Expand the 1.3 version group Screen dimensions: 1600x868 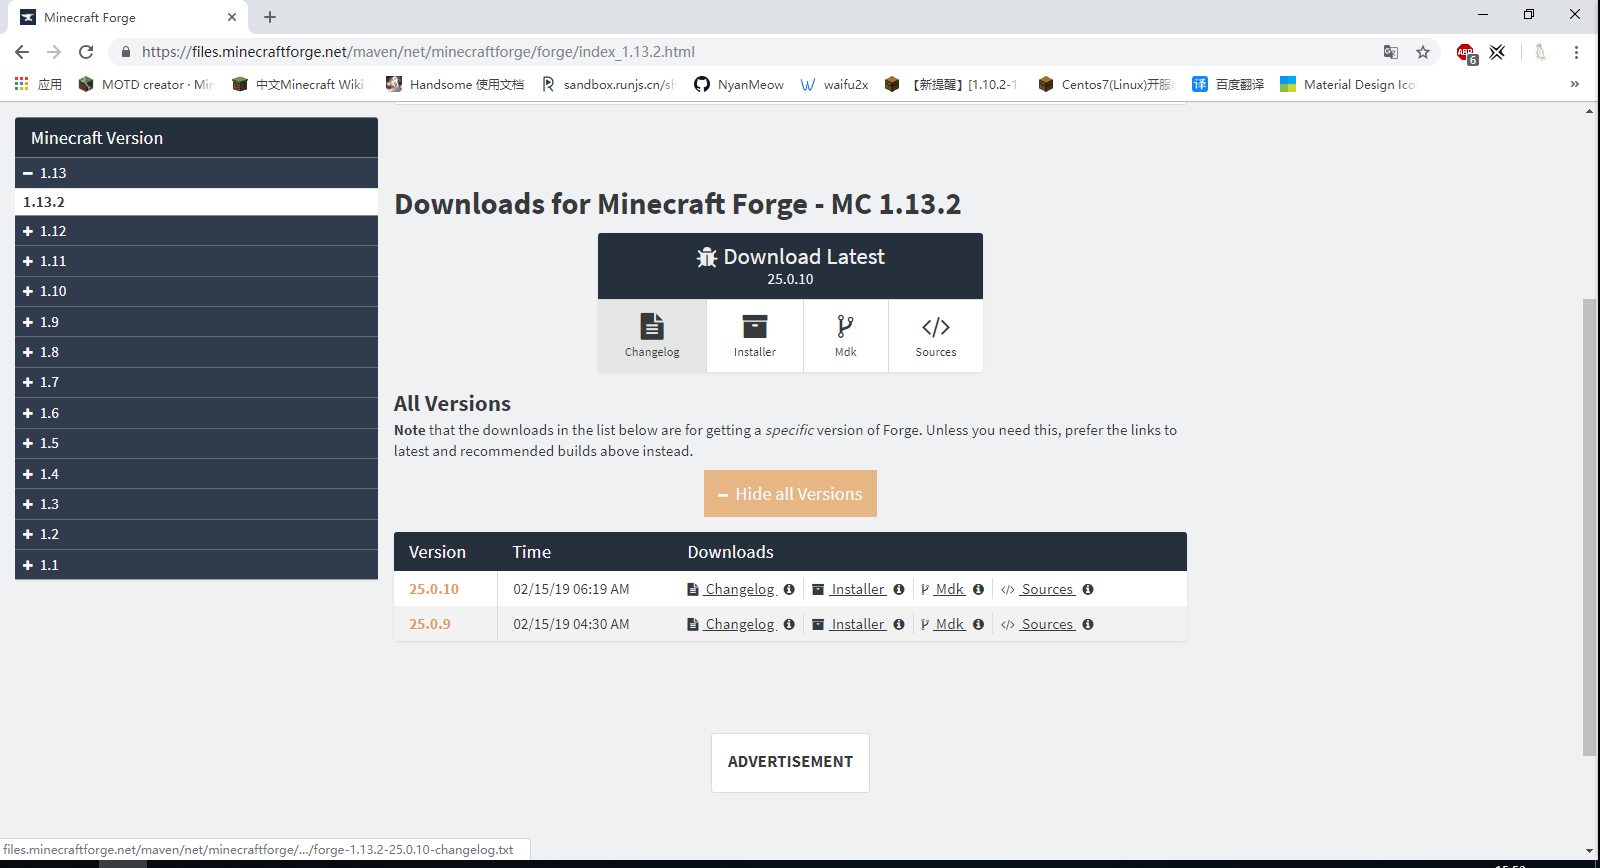point(196,504)
